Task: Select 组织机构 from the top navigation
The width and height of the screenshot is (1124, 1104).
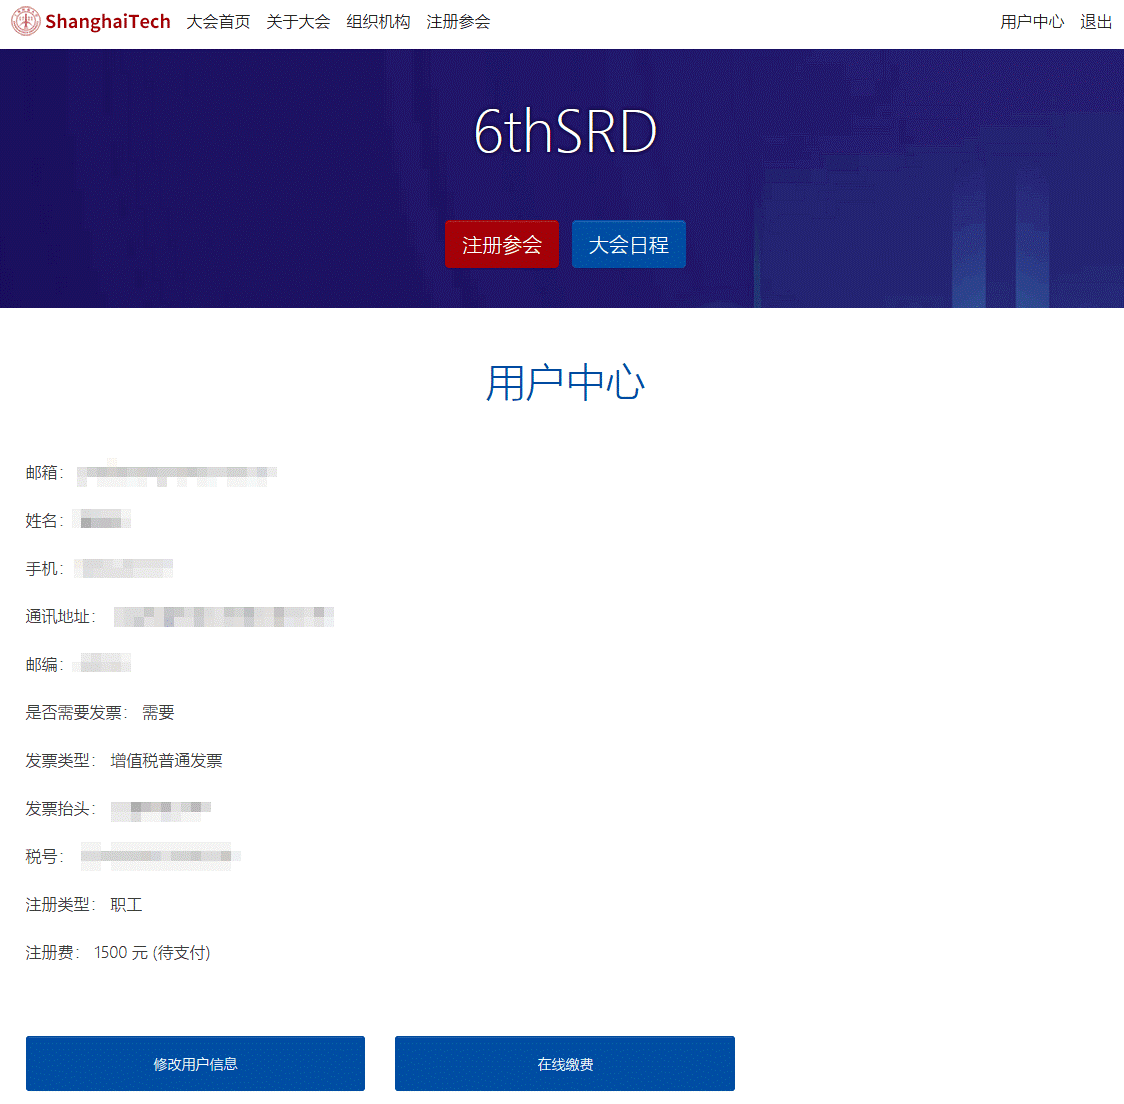Action: coord(378,22)
